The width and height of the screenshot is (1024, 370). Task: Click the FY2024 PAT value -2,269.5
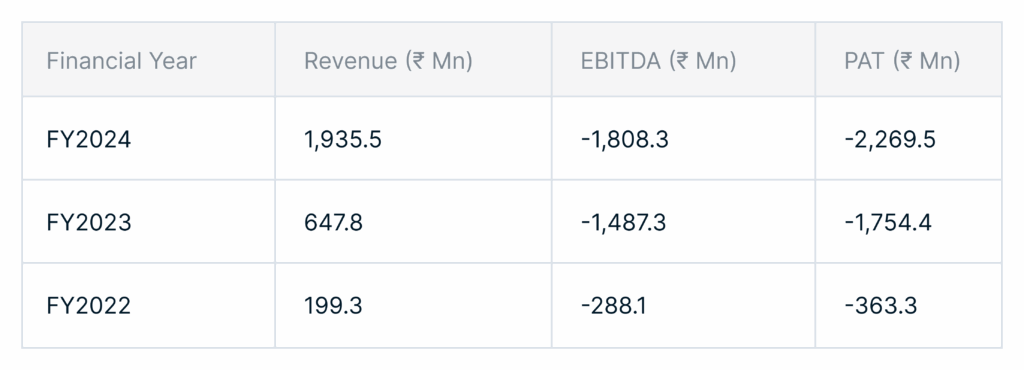889,140
